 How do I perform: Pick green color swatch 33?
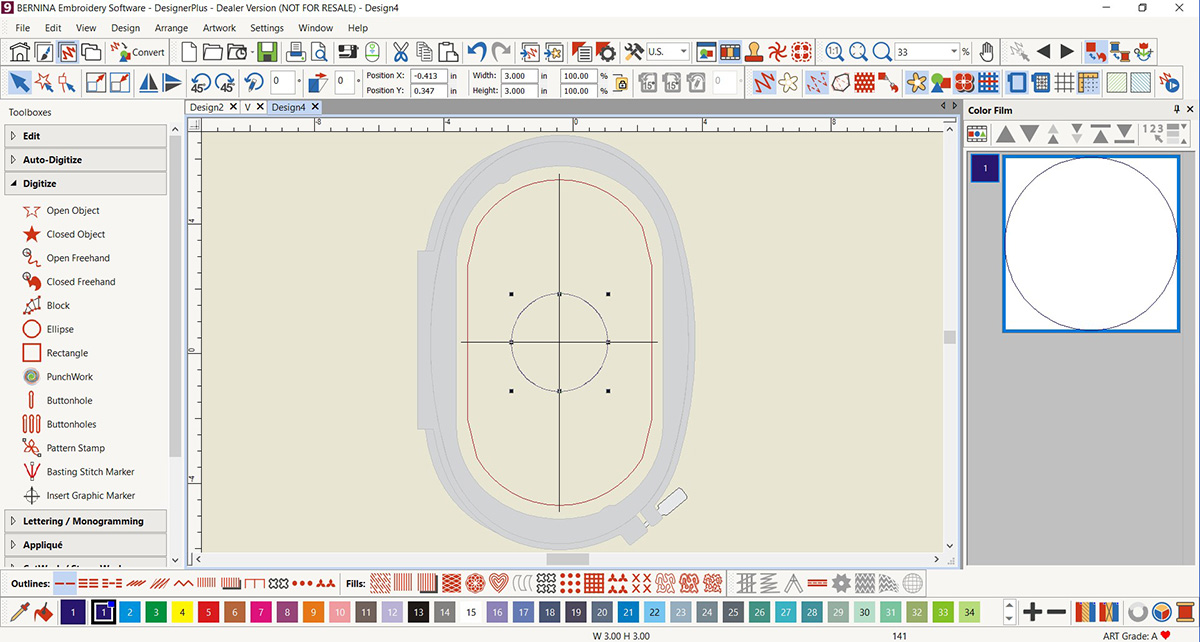(941, 611)
